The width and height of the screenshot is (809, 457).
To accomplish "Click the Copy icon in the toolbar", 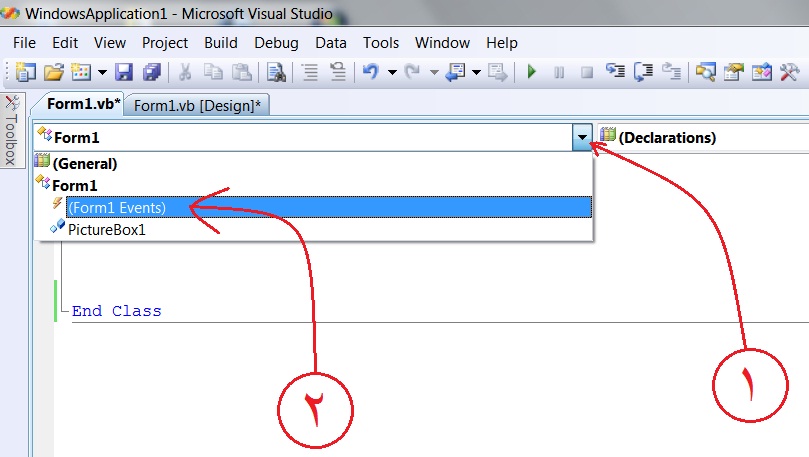I will (213, 72).
